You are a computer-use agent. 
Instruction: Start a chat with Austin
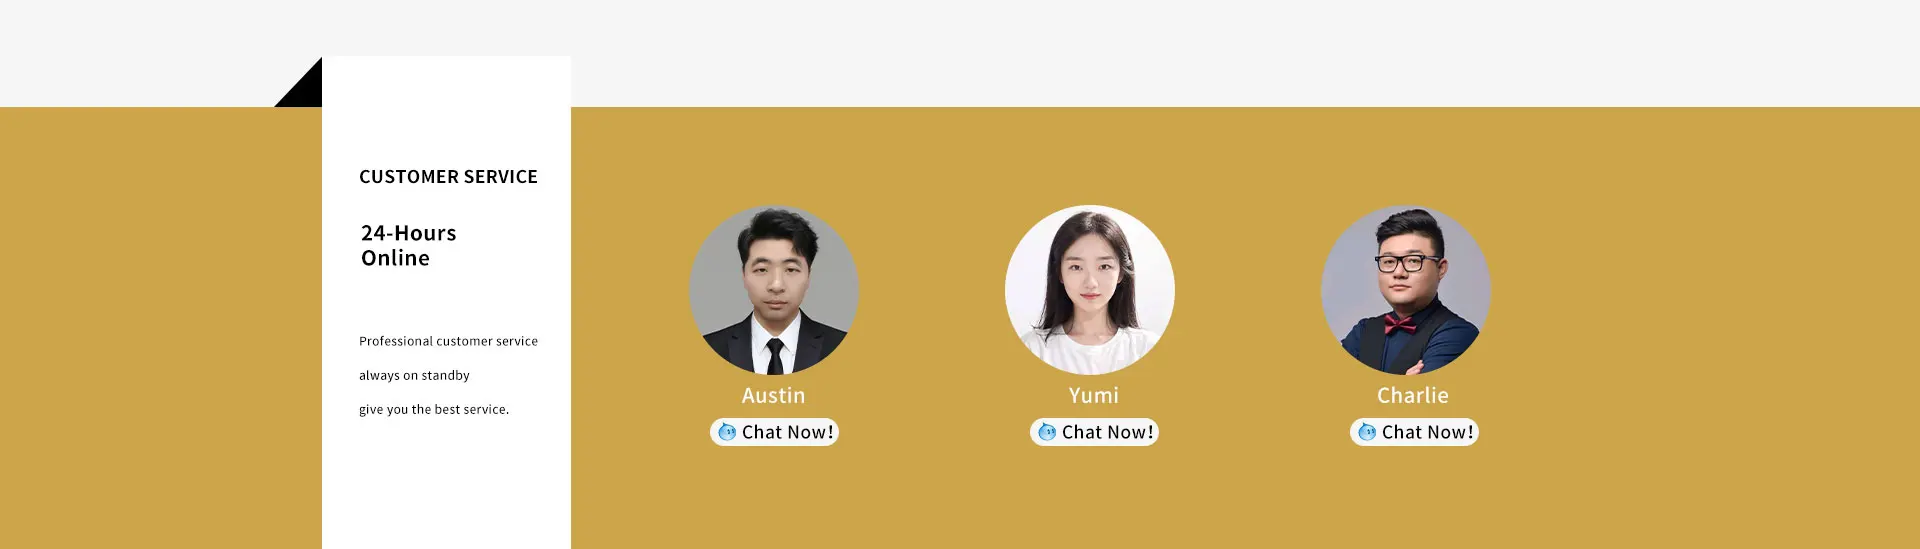point(774,432)
